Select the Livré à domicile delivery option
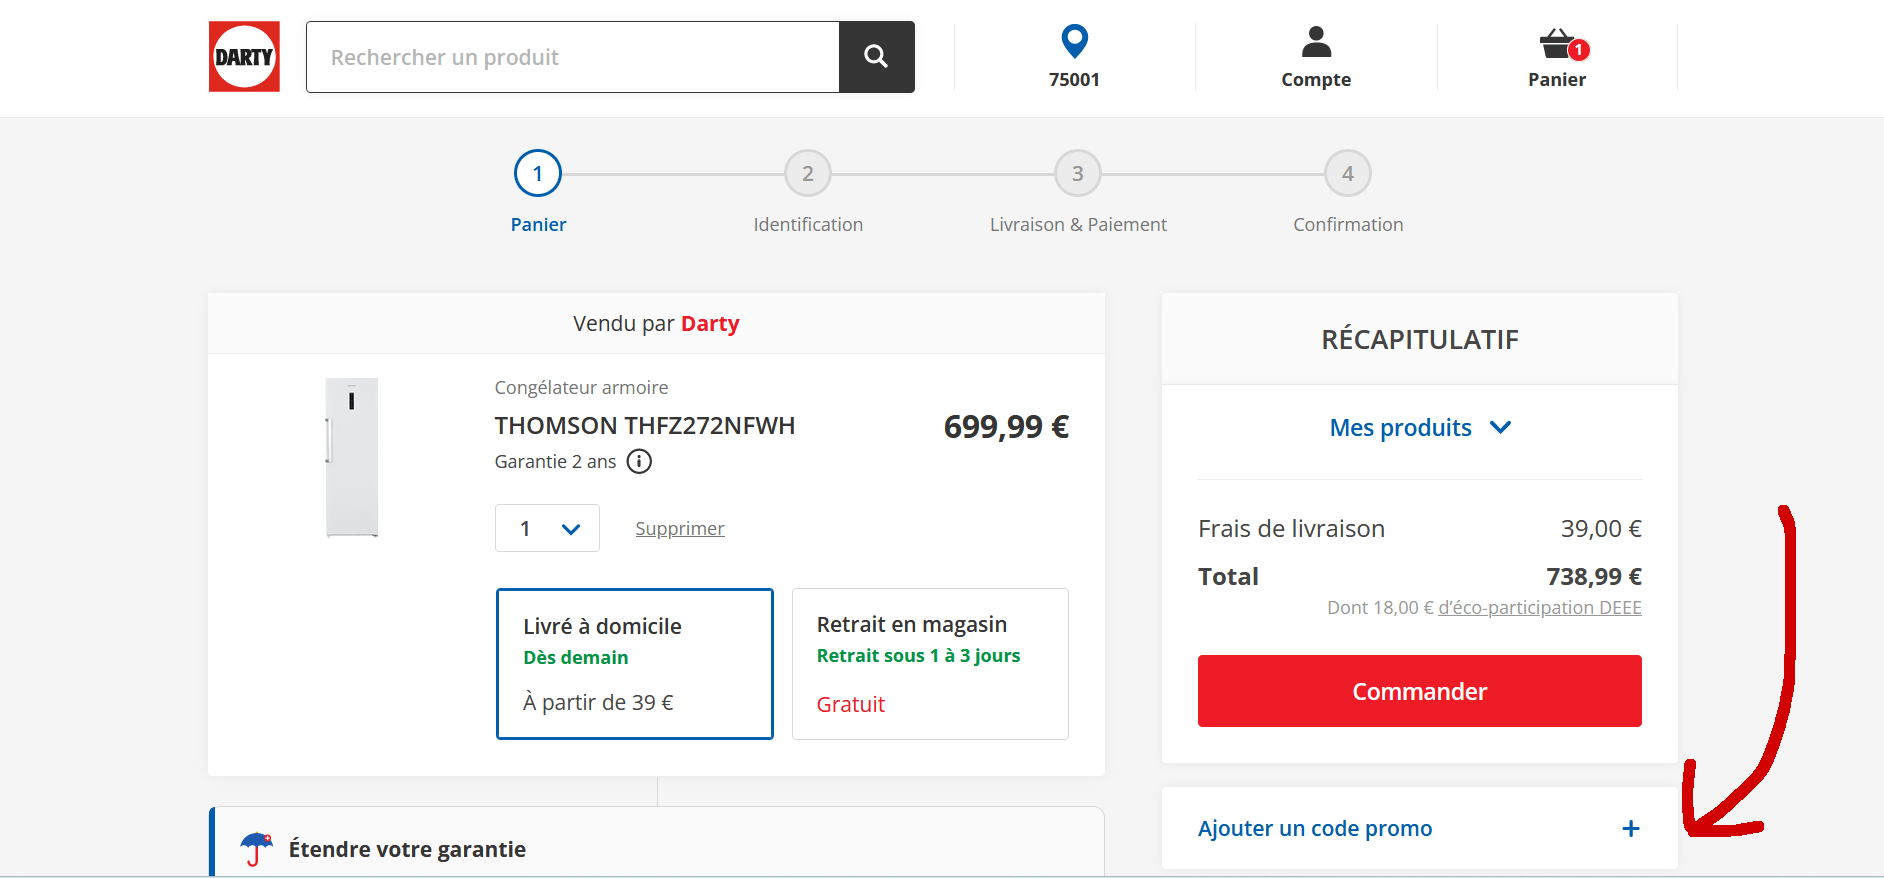Viewport: 1884px width, 878px height. pos(635,664)
